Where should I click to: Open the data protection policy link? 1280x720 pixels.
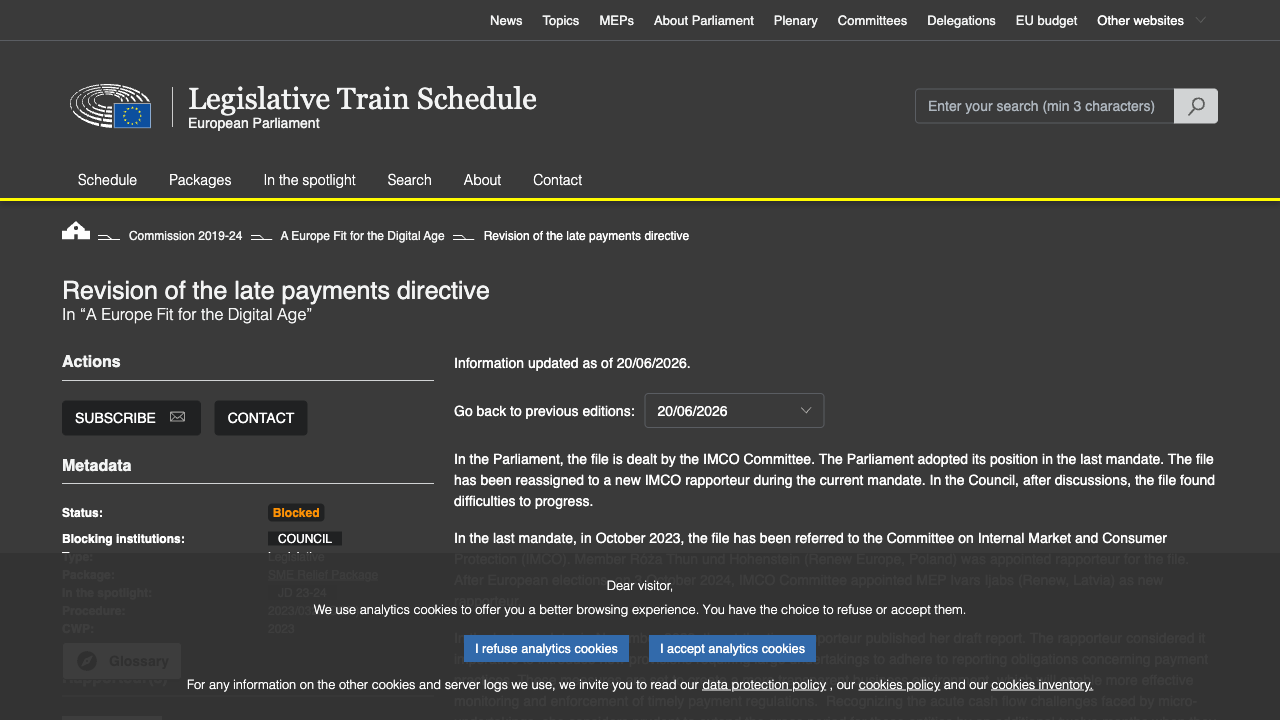click(764, 685)
